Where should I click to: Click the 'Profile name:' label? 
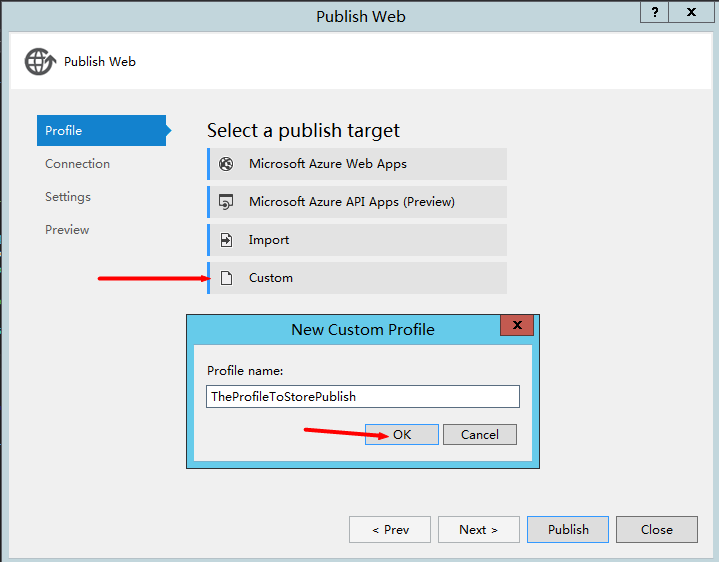[x=245, y=370]
